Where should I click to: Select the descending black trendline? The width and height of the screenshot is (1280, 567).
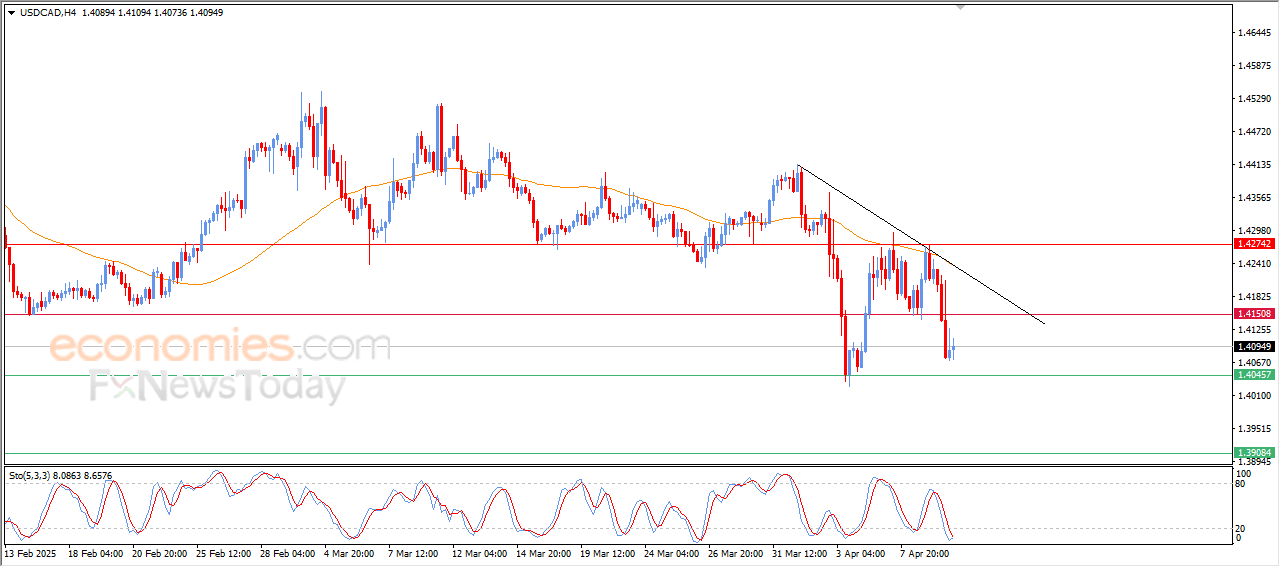[920, 244]
